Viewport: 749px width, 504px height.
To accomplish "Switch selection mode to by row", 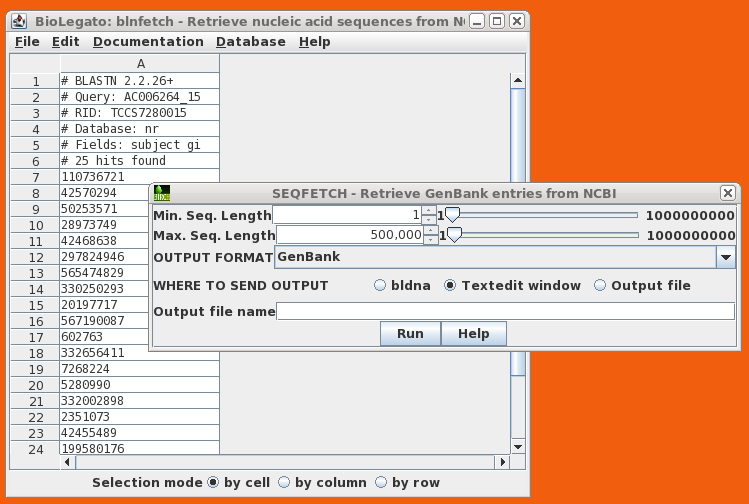I will (381, 483).
